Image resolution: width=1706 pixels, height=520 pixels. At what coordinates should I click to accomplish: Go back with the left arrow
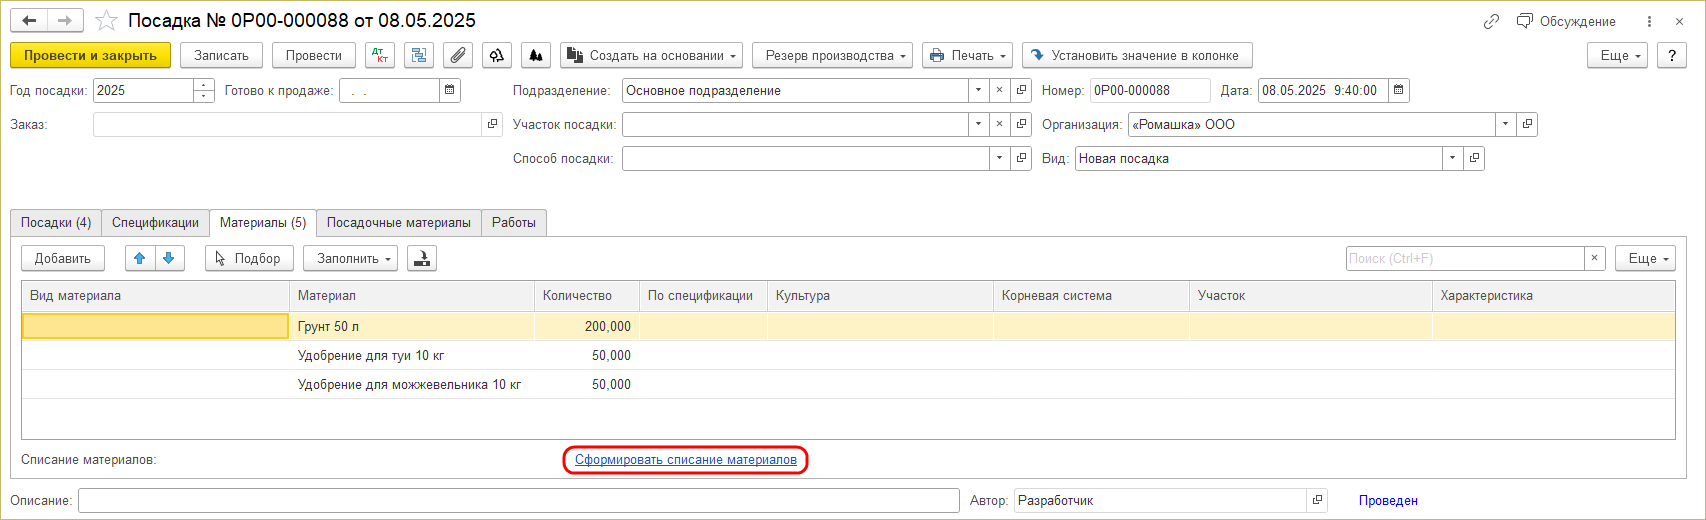29,21
